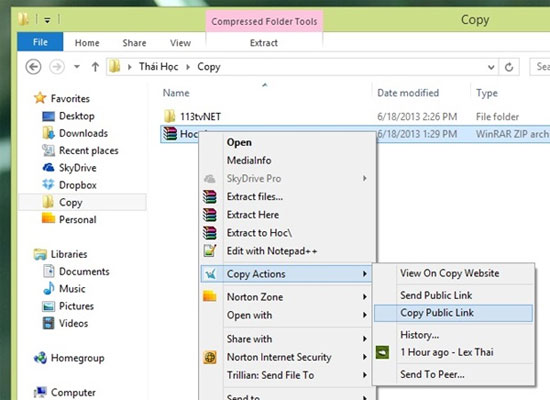Click Thái Học in the address breadcrumb
This screenshot has width=550, height=400.
159,67
